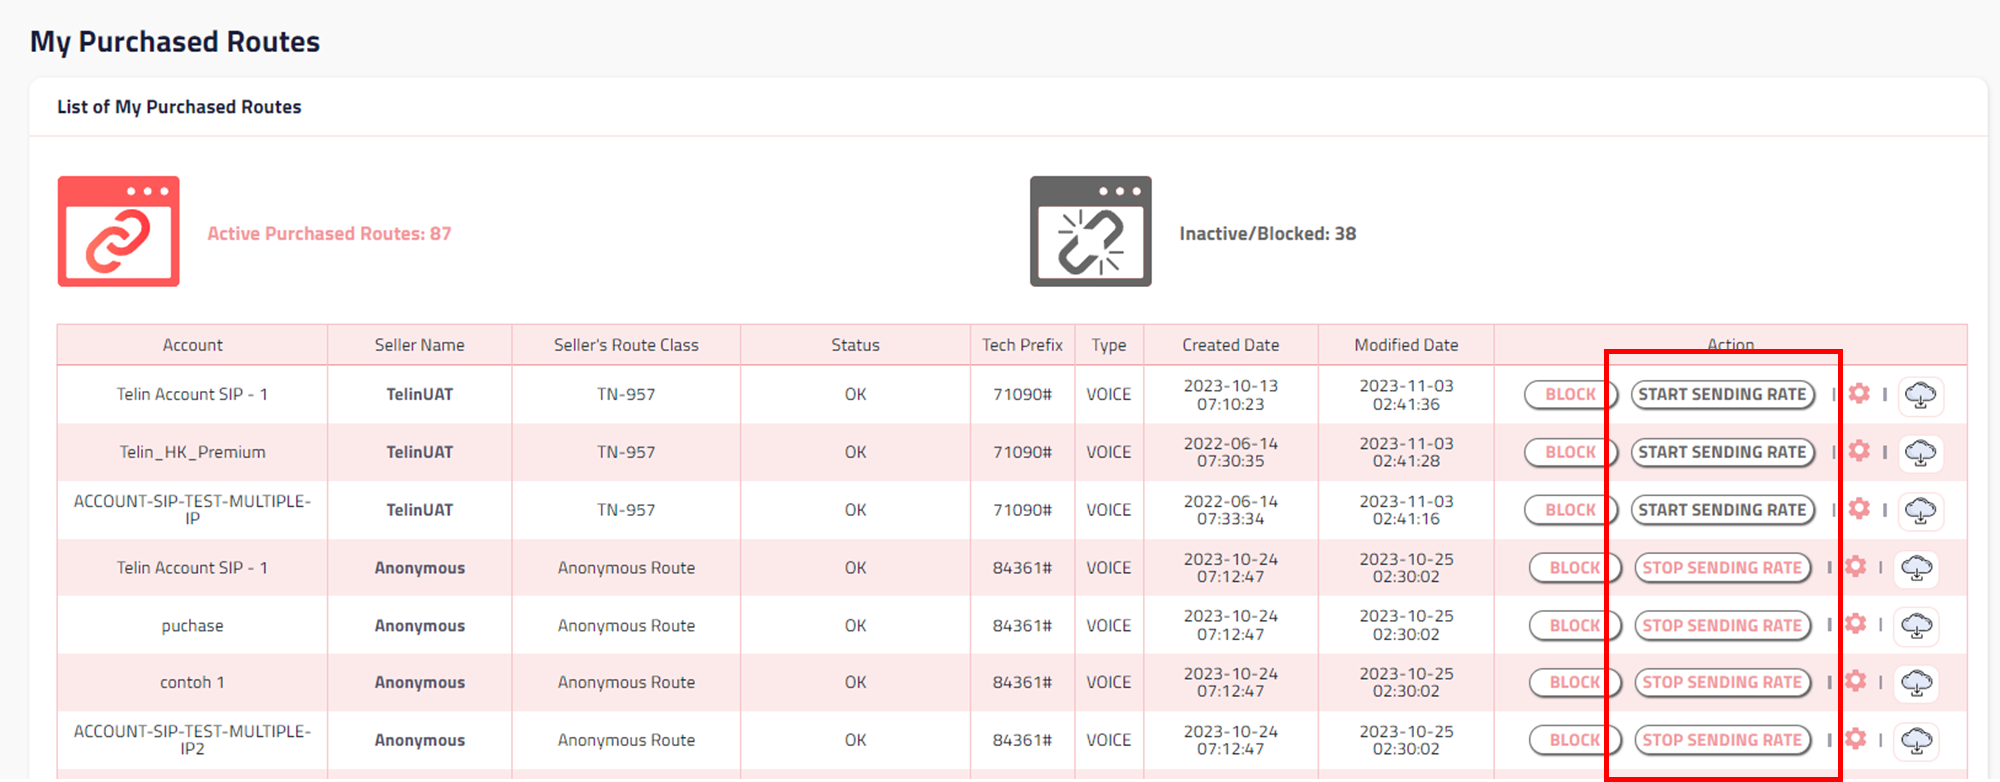Screen dimensions: 2000x782
Task: Open gear settings for TelinUAT ACCOUNT-SIP-TEST-MULTIPLE-IP row
Action: (x=1859, y=510)
